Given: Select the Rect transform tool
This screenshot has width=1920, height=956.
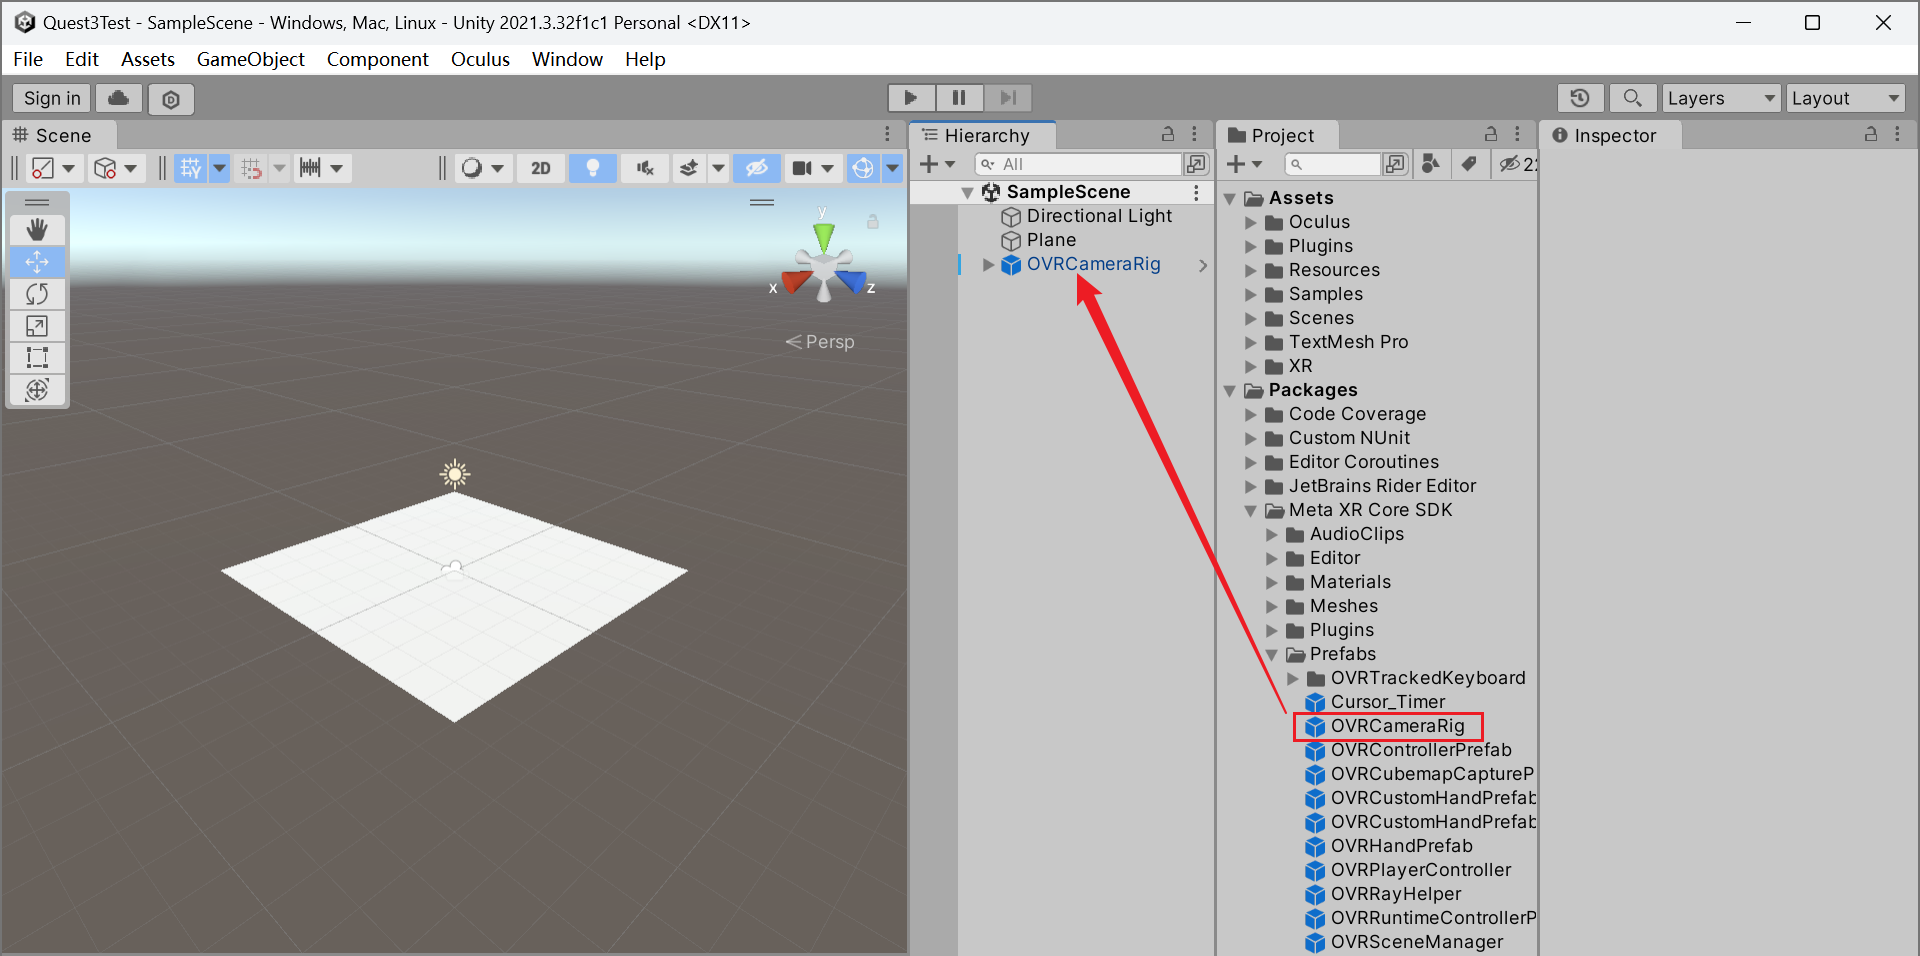Looking at the screenshot, I should click(x=37, y=358).
